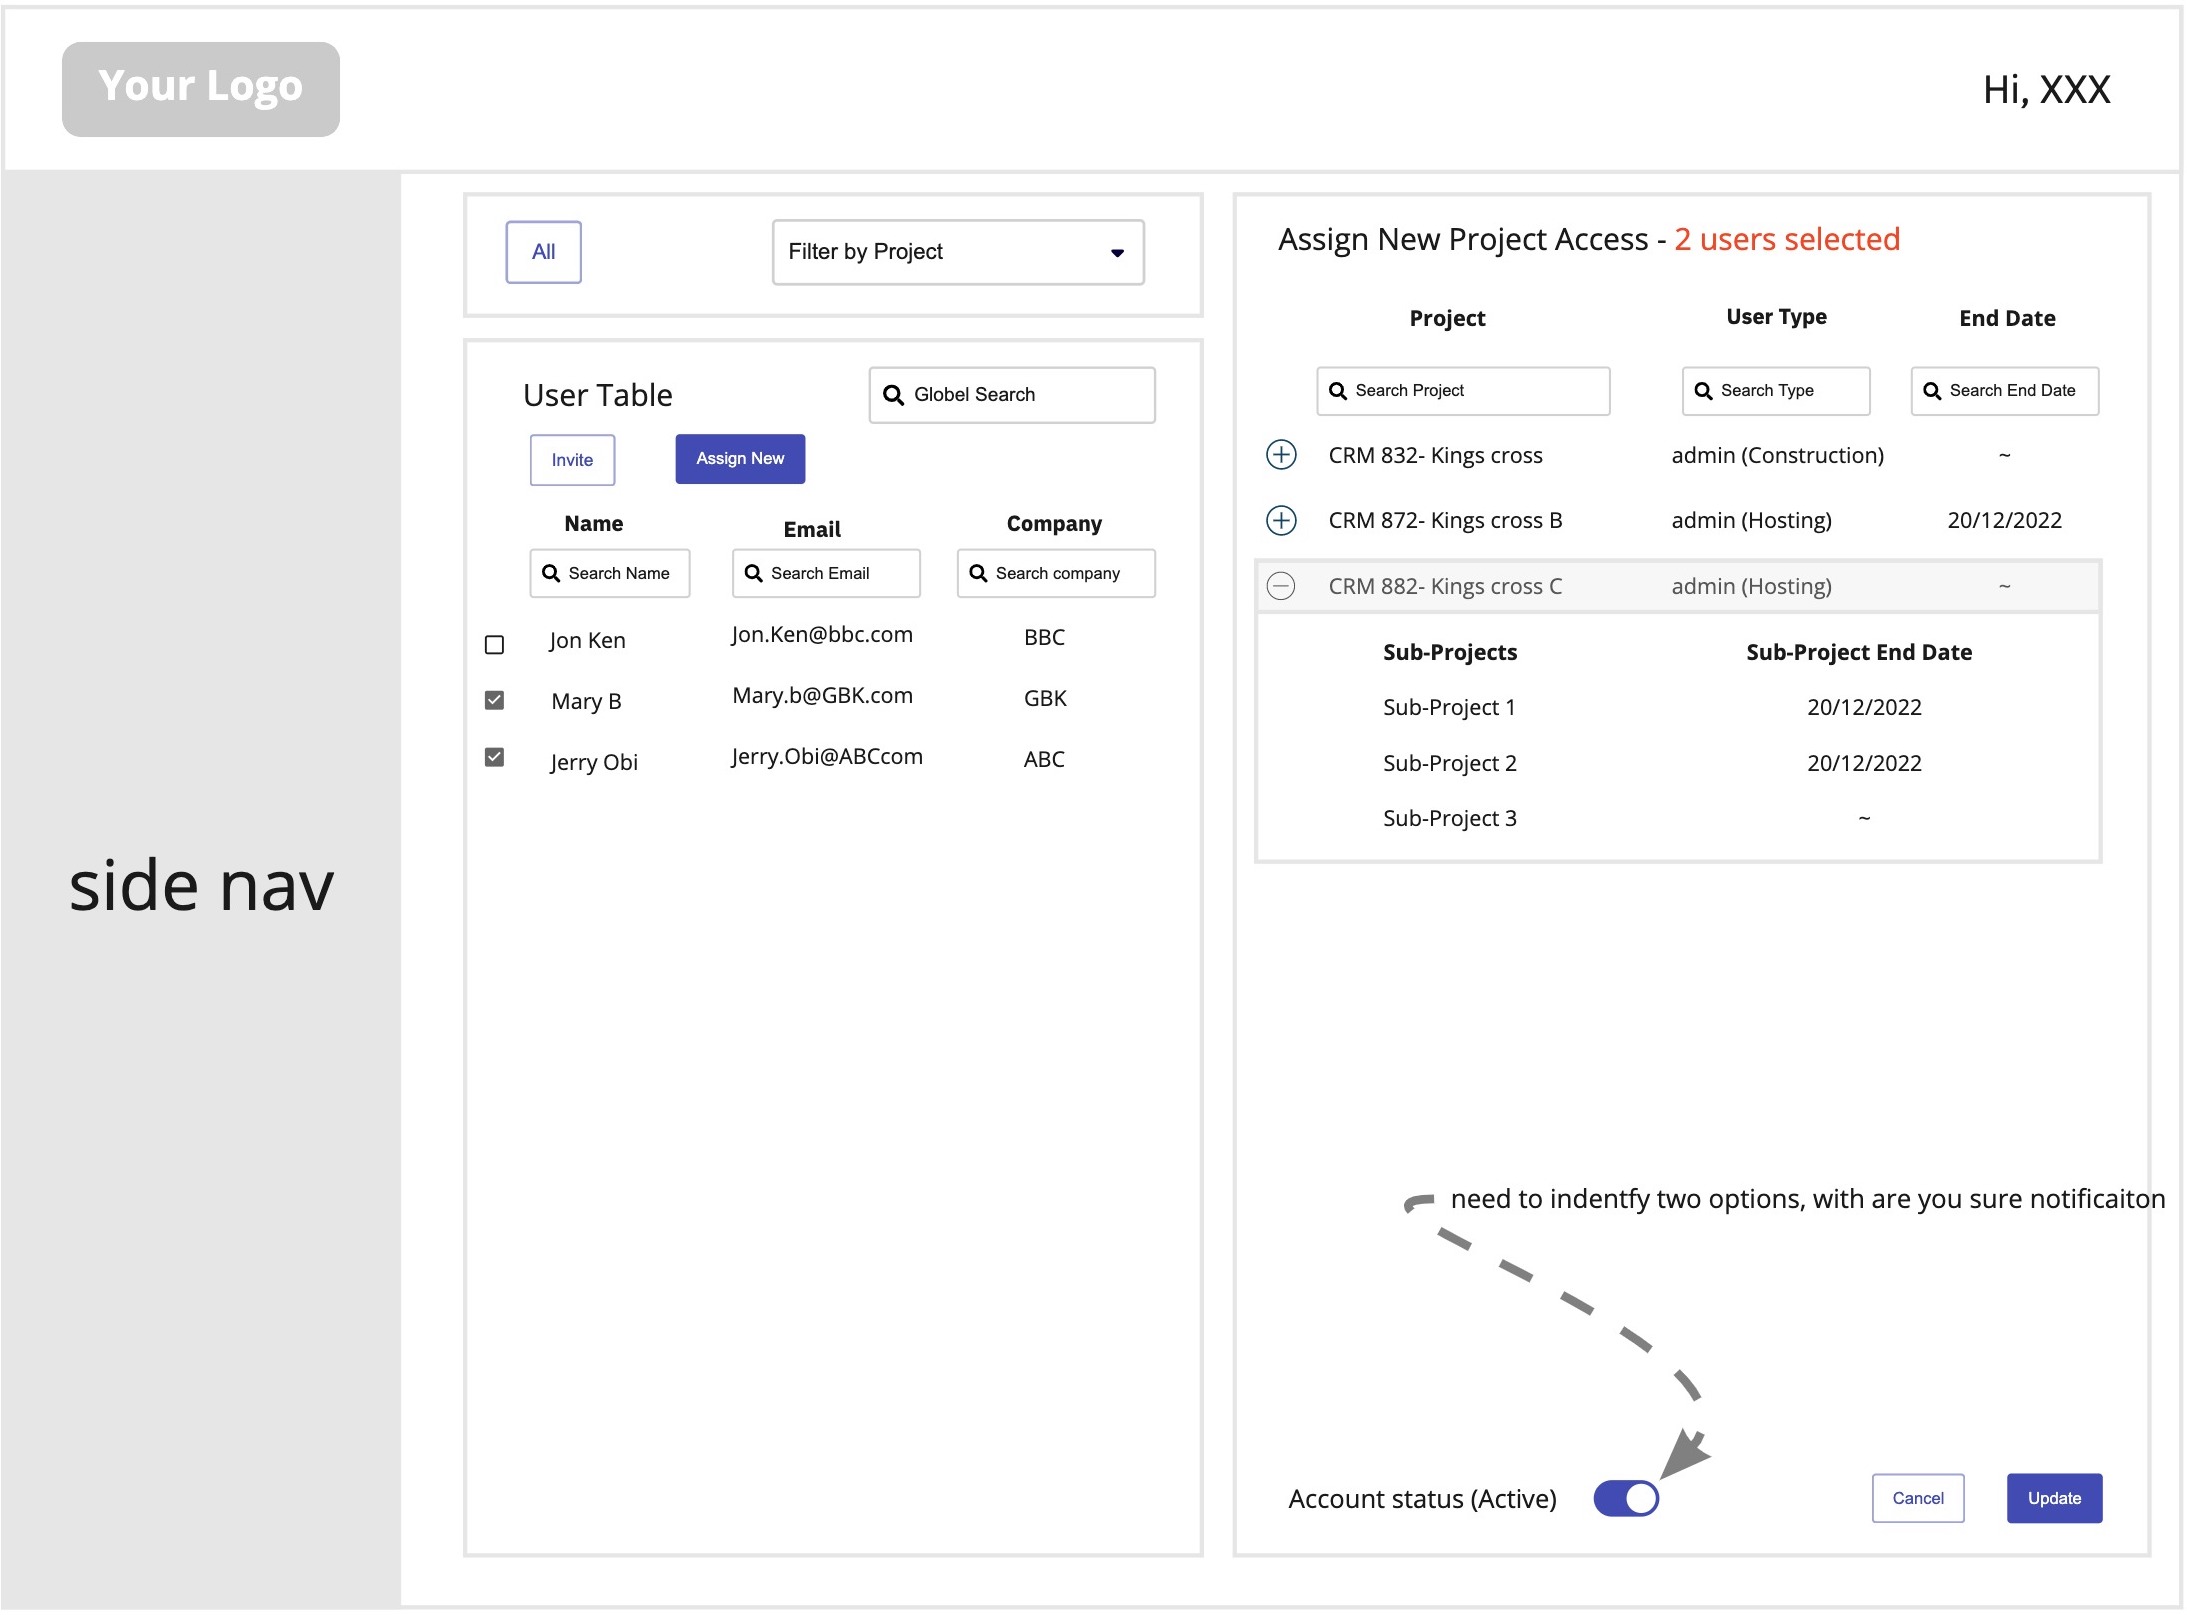Check the Jon Ken checkbox
Screen dimensions: 2187x1615
click(494, 645)
